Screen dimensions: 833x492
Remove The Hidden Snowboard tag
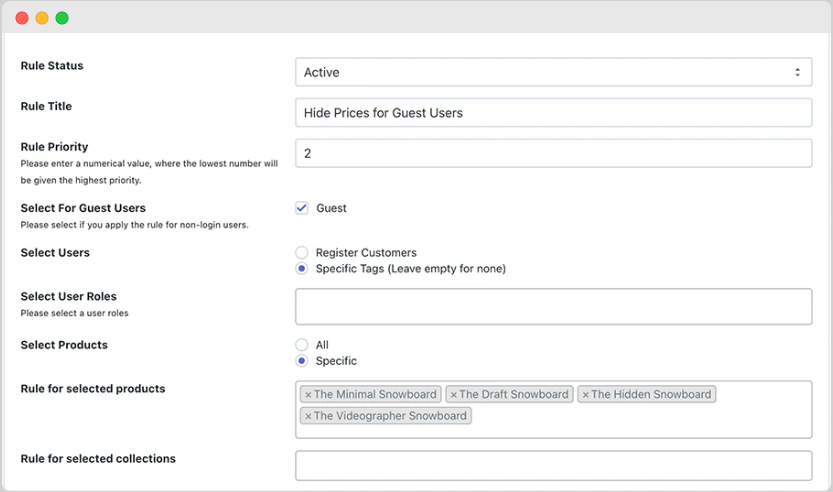[x=585, y=395]
